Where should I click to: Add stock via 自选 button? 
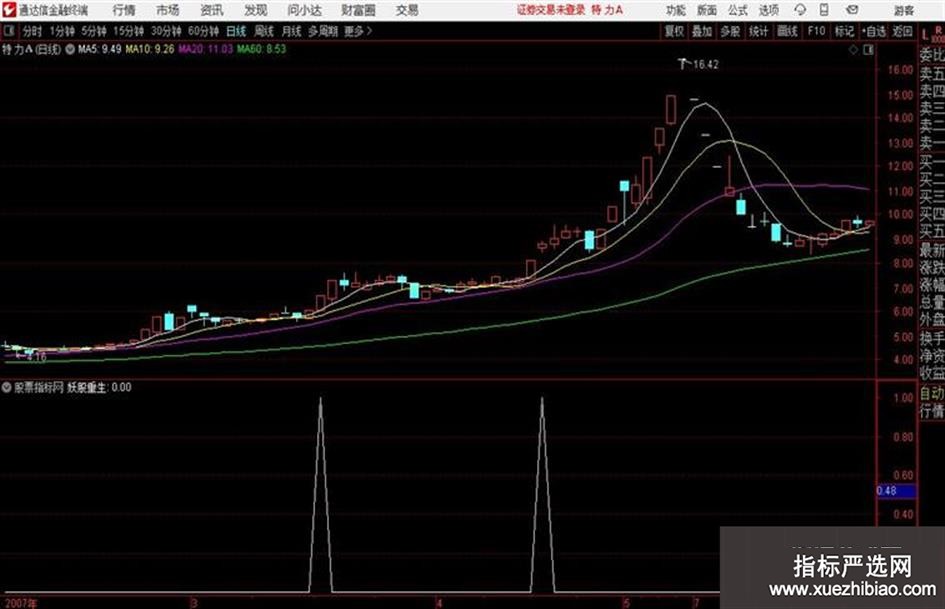pyautogui.click(x=874, y=31)
